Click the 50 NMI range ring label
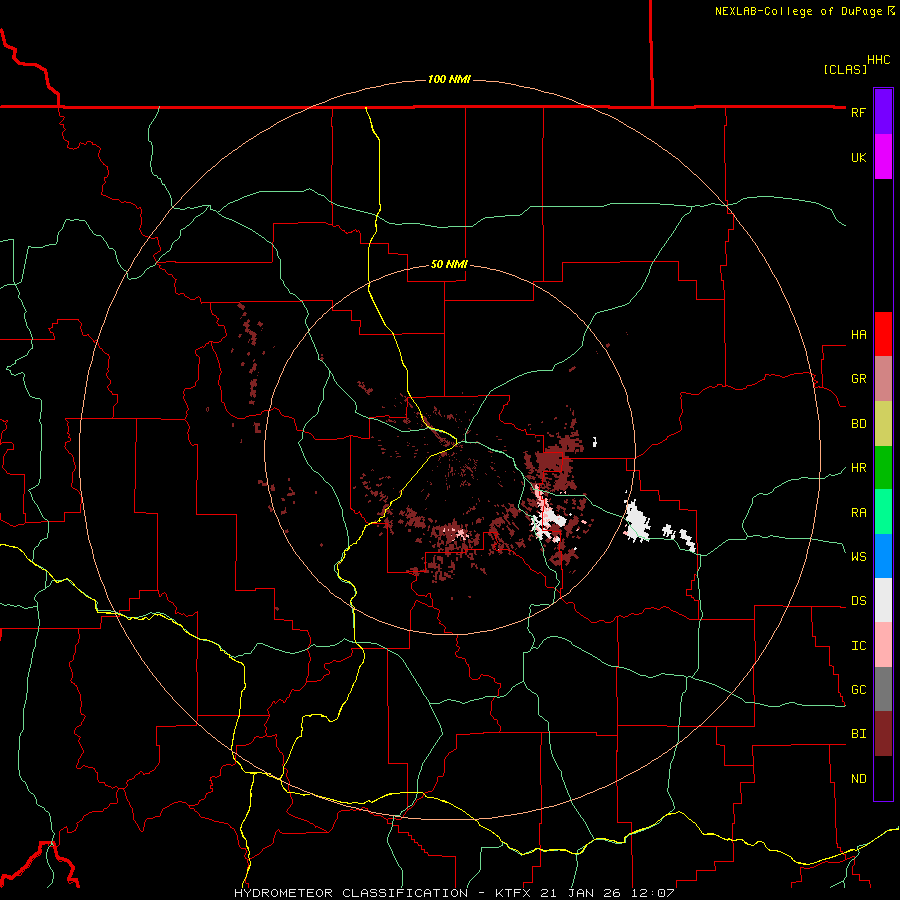The image size is (900, 900). 449,264
